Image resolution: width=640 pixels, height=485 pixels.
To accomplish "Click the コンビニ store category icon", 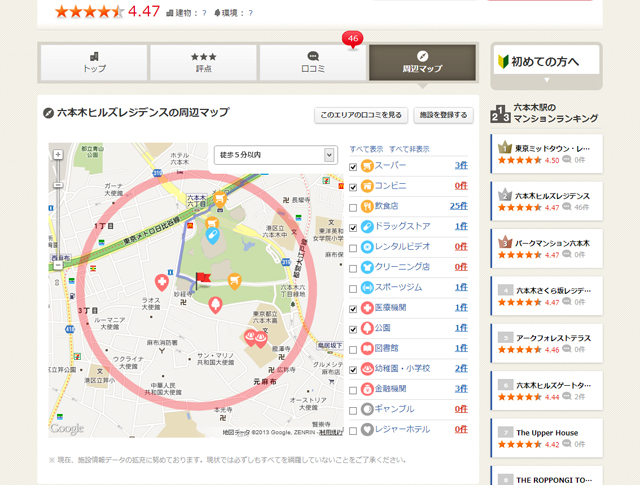I will (x=367, y=186).
